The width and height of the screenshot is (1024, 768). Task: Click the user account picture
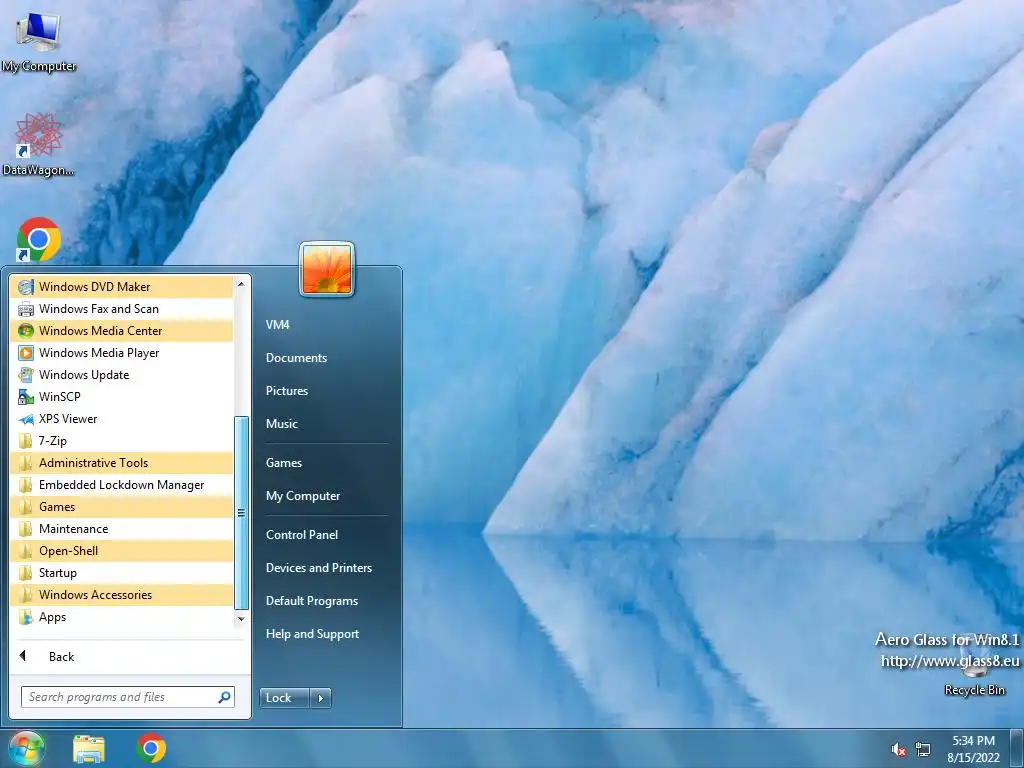click(x=327, y=269)
